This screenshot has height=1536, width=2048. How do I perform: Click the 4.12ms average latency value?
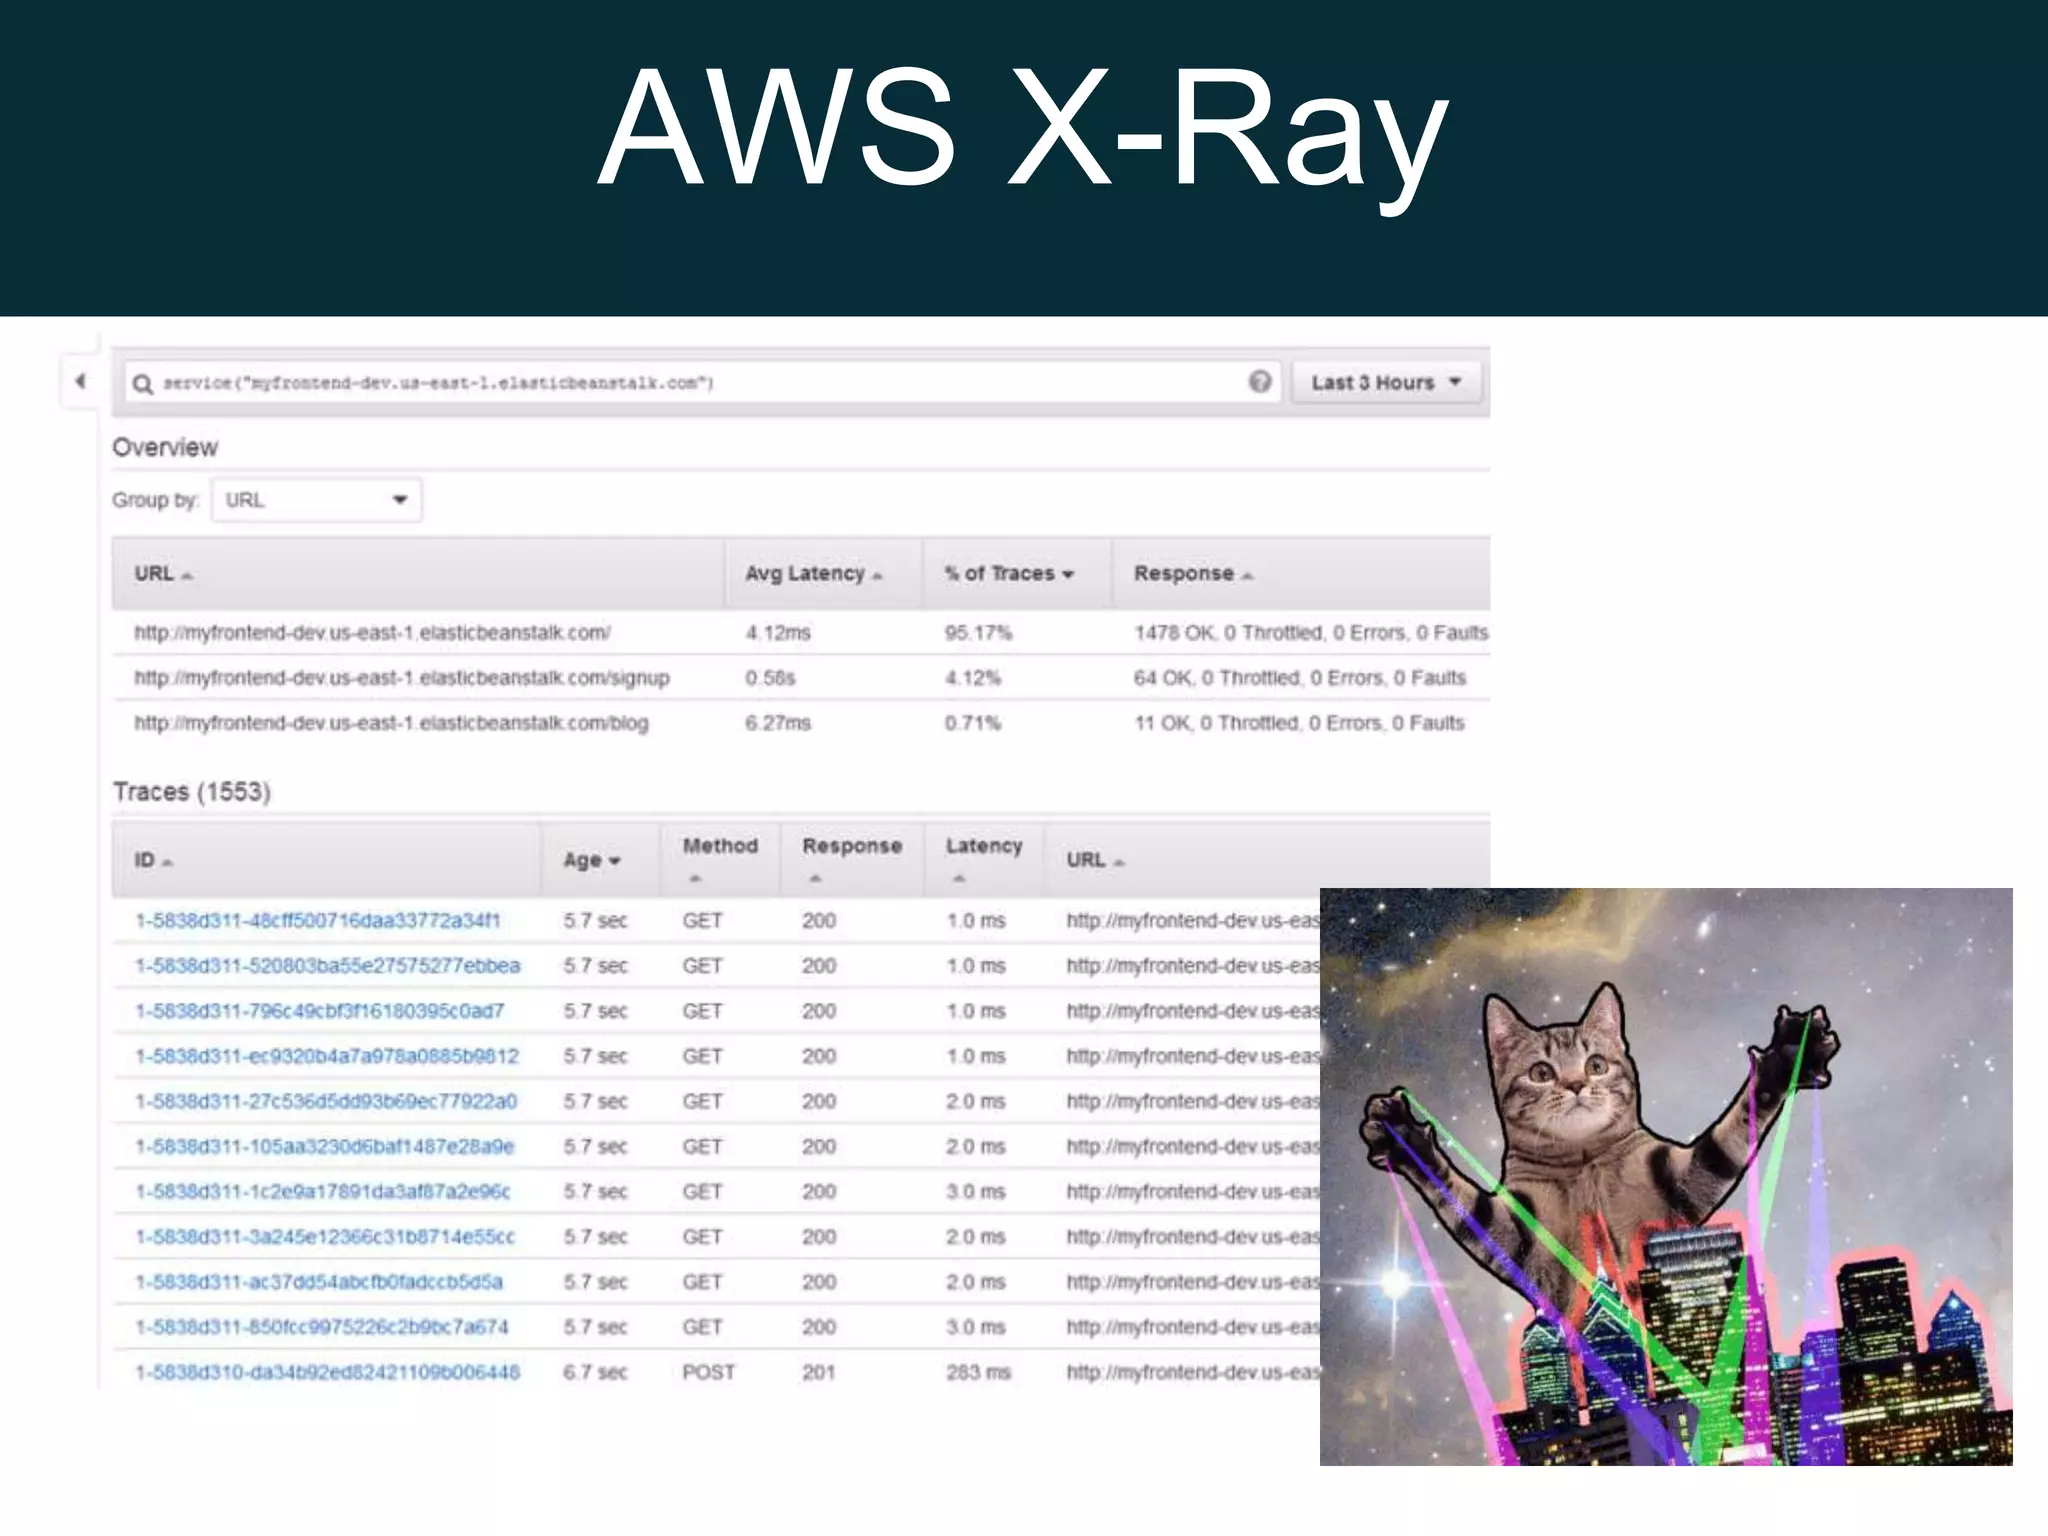(x=778, y=633)
